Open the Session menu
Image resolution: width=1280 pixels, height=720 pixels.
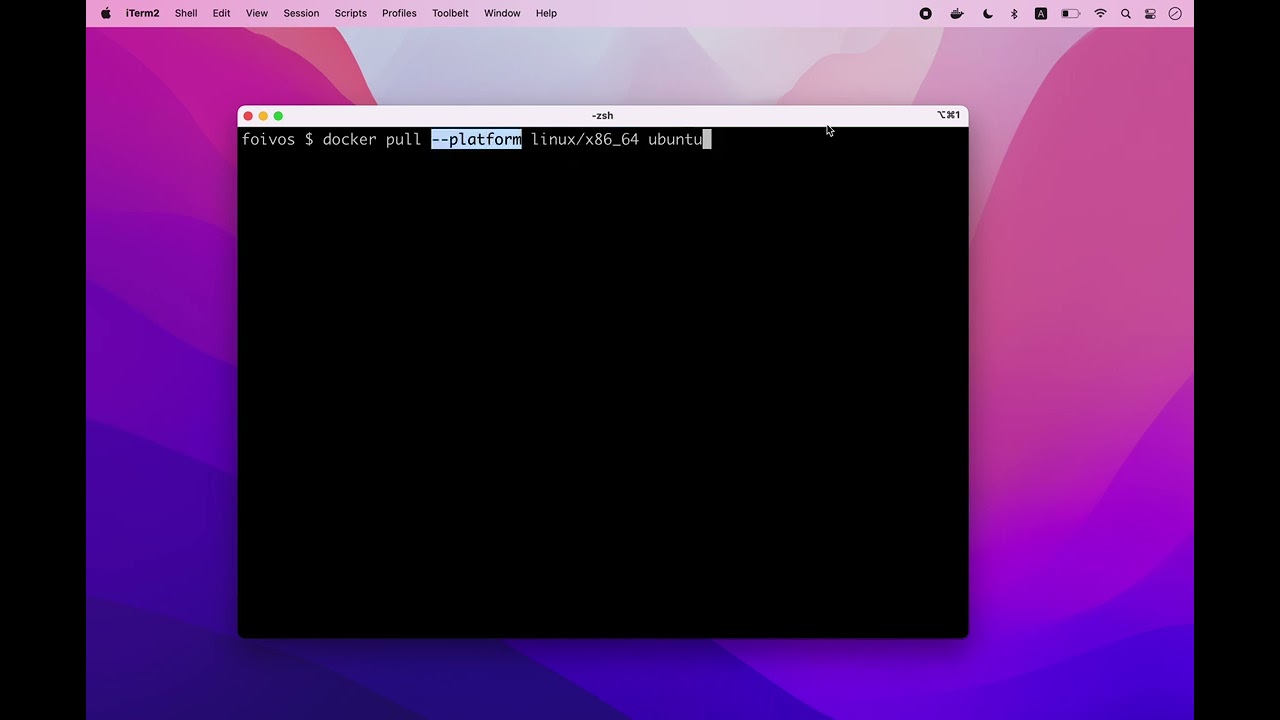point(301,13)
